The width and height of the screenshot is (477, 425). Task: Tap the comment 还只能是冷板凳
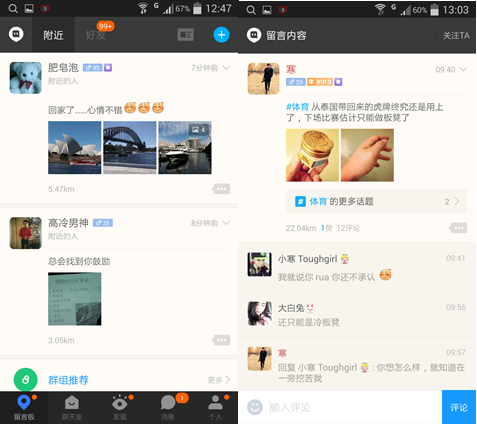pyautogui.click(x=309, y=322)
